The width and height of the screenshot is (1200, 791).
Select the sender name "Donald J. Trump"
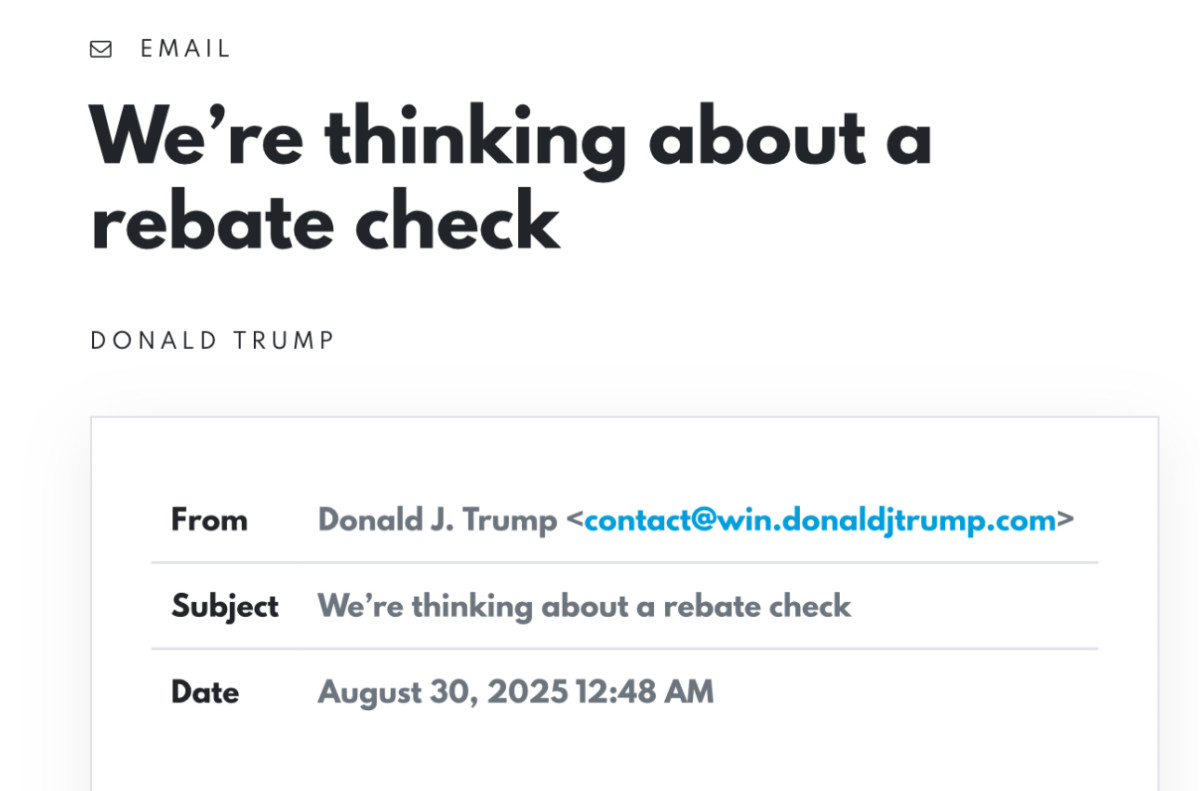click(x=437, y=520)
